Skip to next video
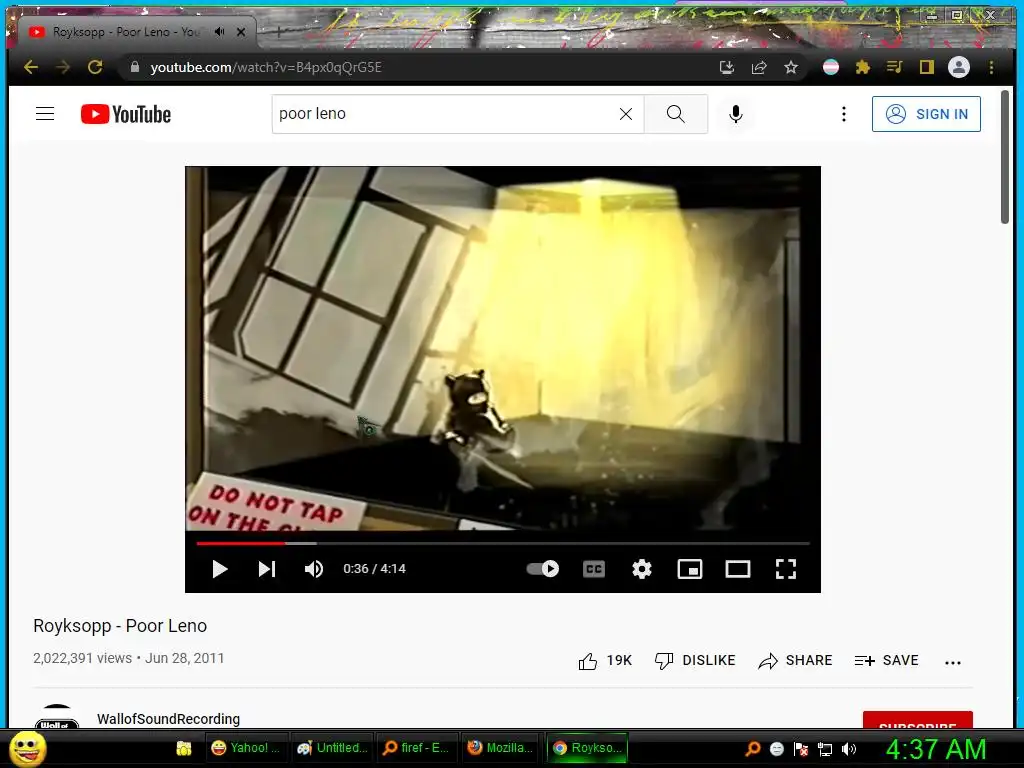Viewport: 1024px width, 768px height. click(x=266, y=569)
